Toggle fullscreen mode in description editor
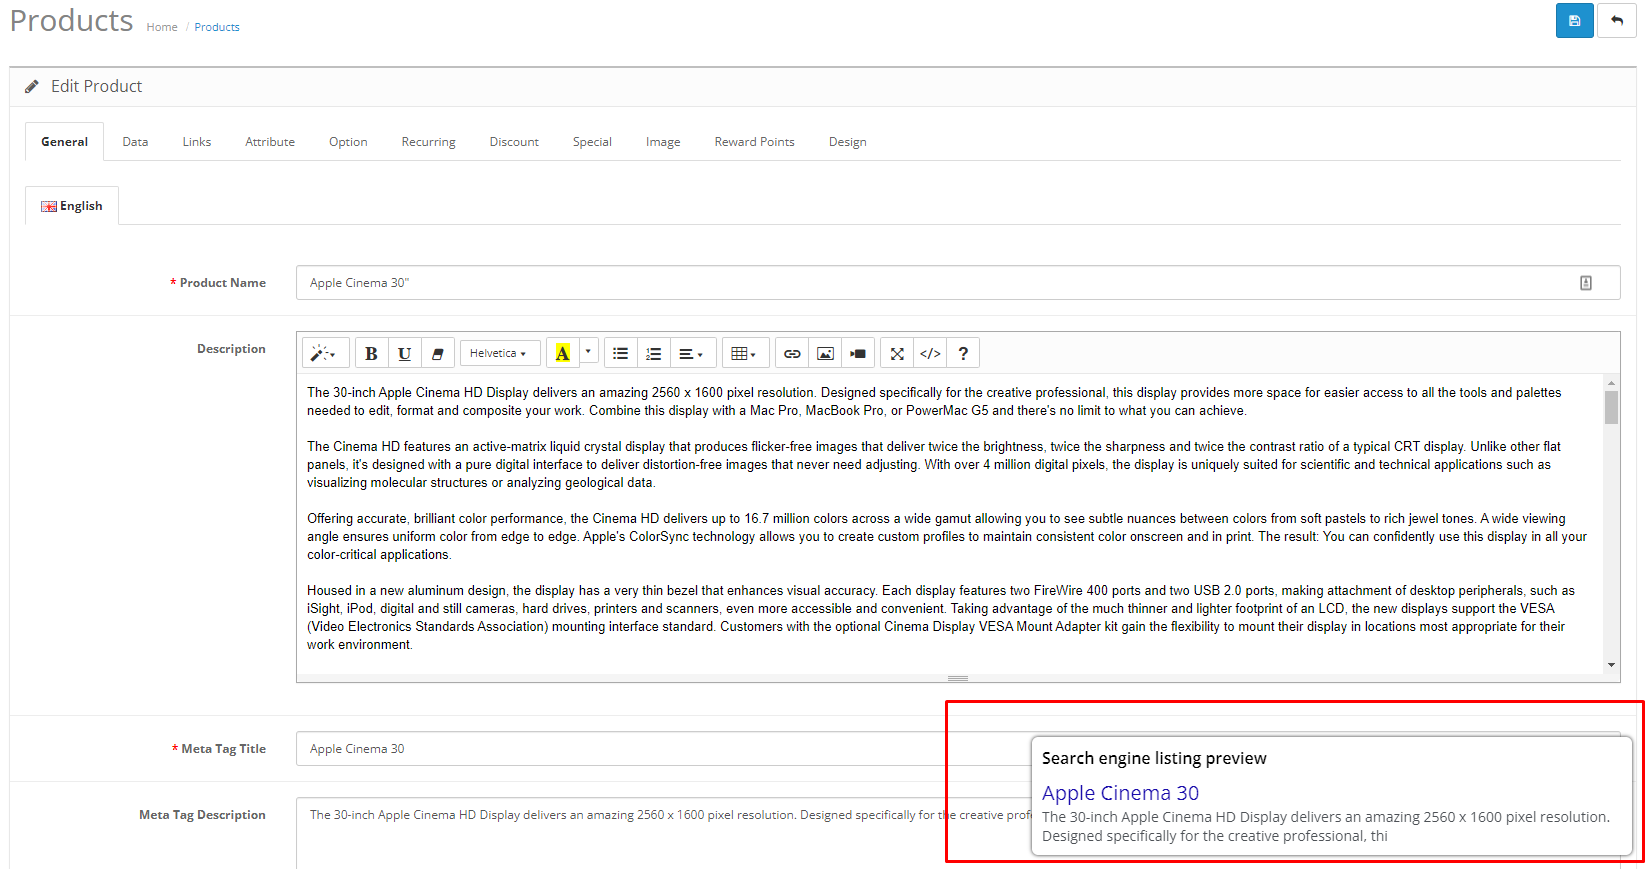Viewport: 1650px width, 869px height. point(897,353)
